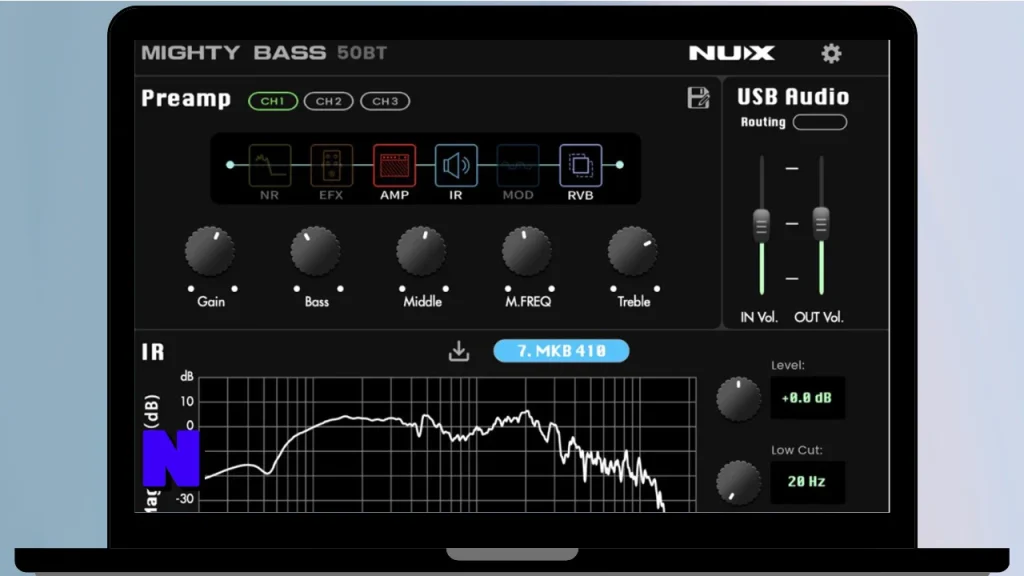Click the IR frequency response graph

447,445
